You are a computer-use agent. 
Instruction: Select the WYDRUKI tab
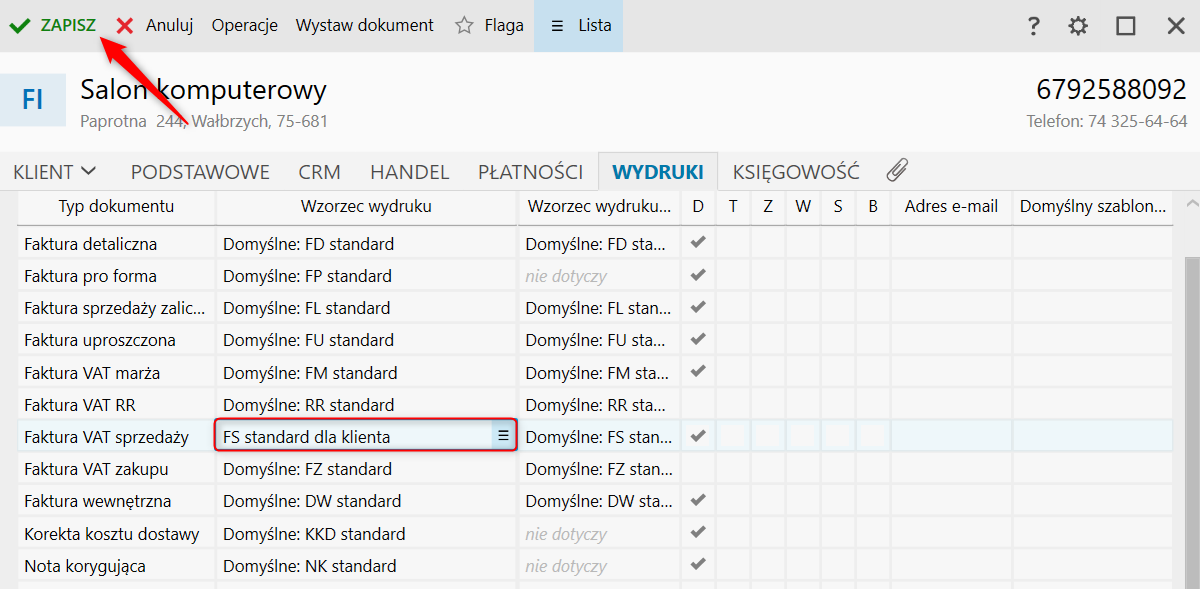pyautogui.click(x=658, y=172)
